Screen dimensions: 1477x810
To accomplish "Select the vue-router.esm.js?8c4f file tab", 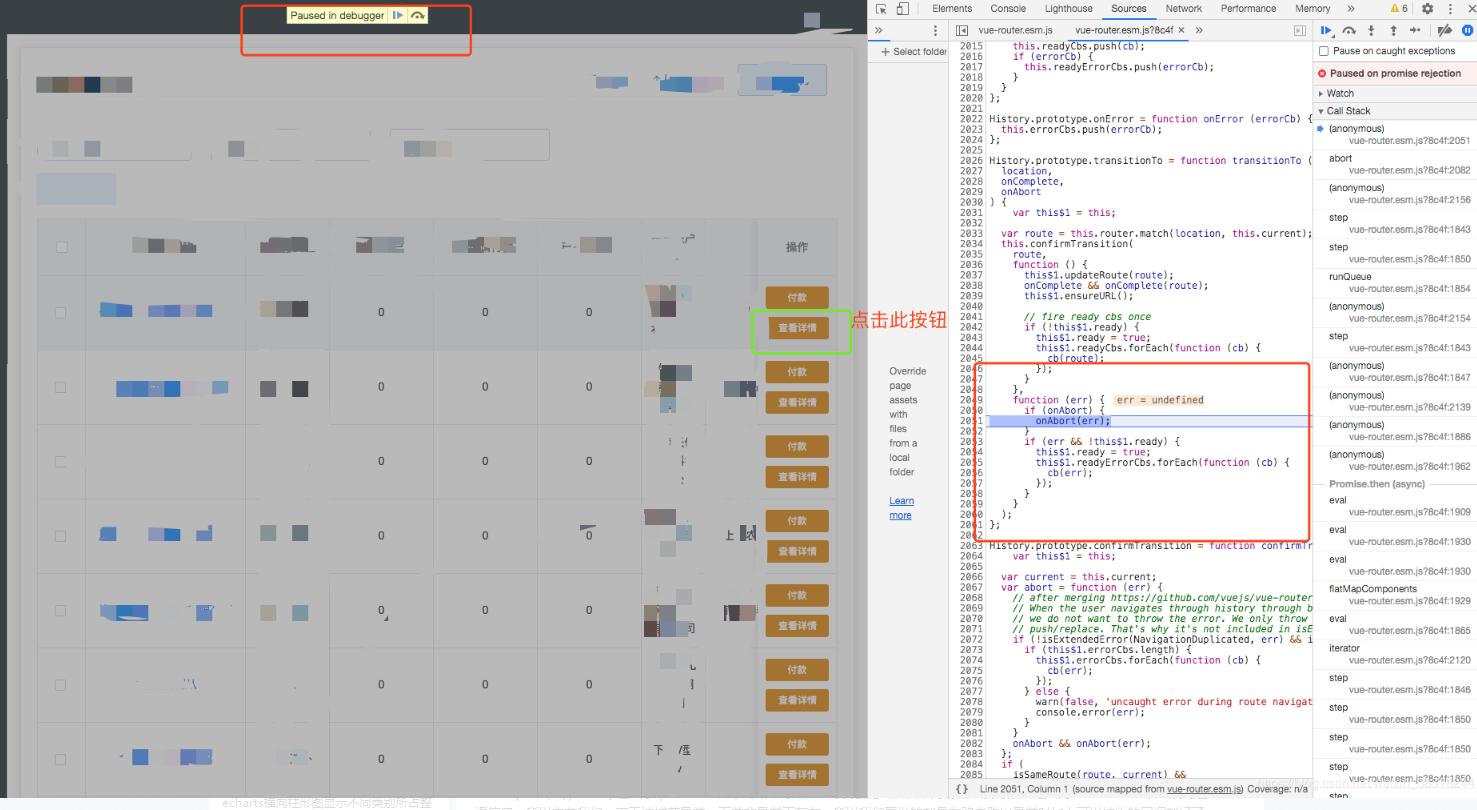I will pyautogui.click(x=1124, y=30).
